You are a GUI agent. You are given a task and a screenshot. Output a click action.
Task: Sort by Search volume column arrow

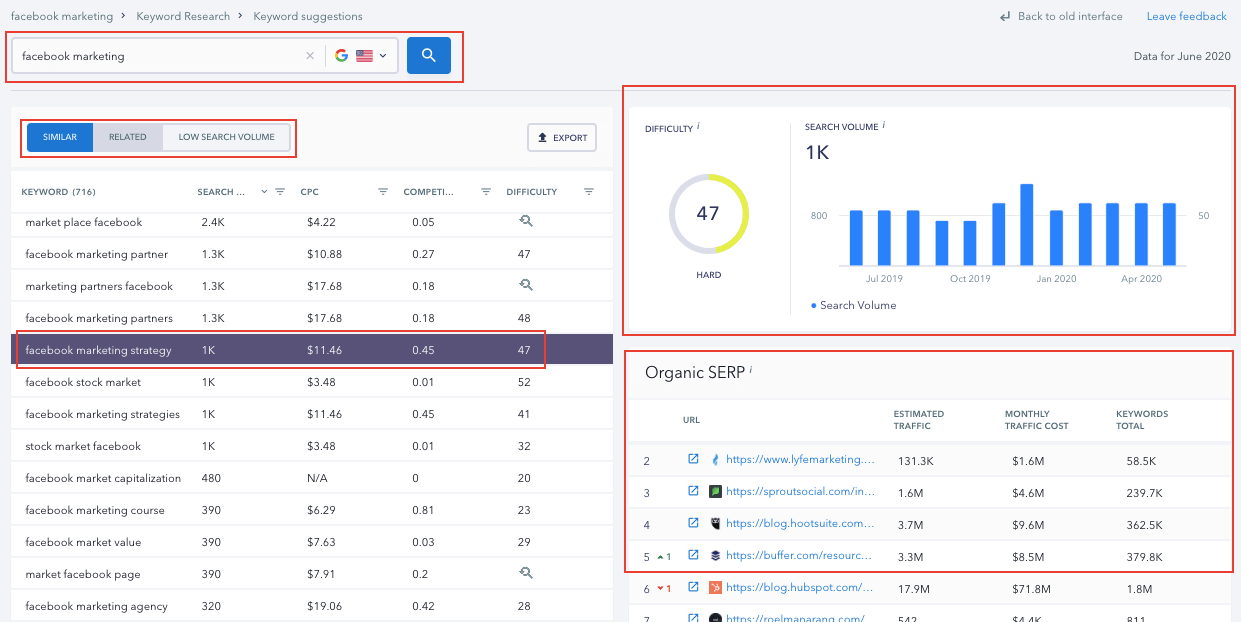point(264,192)
